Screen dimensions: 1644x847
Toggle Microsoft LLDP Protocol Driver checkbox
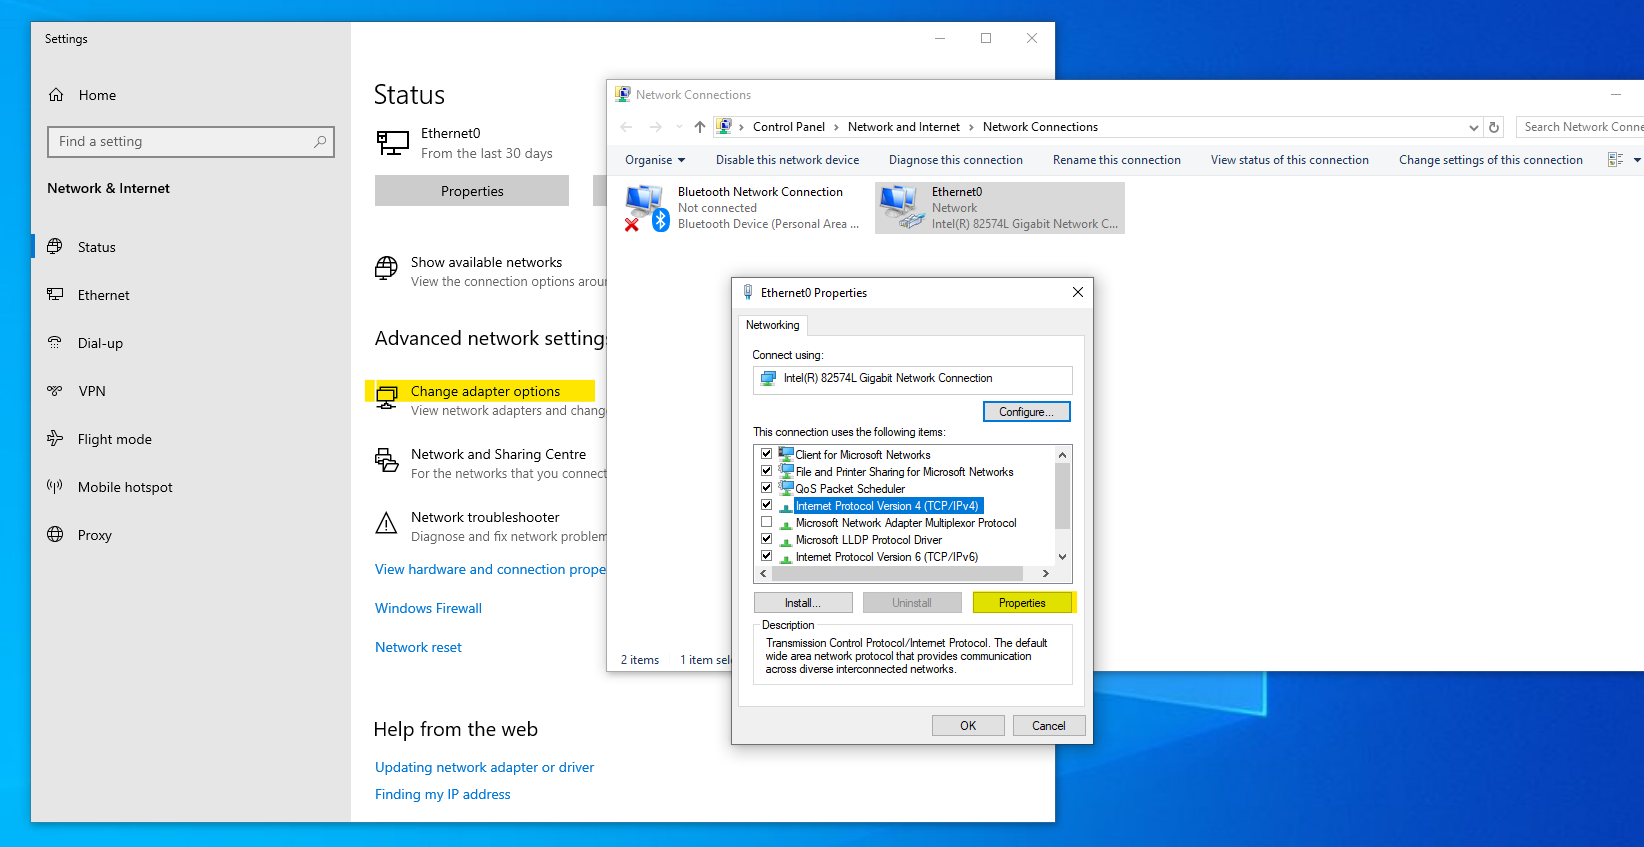(x=767, y=539)
